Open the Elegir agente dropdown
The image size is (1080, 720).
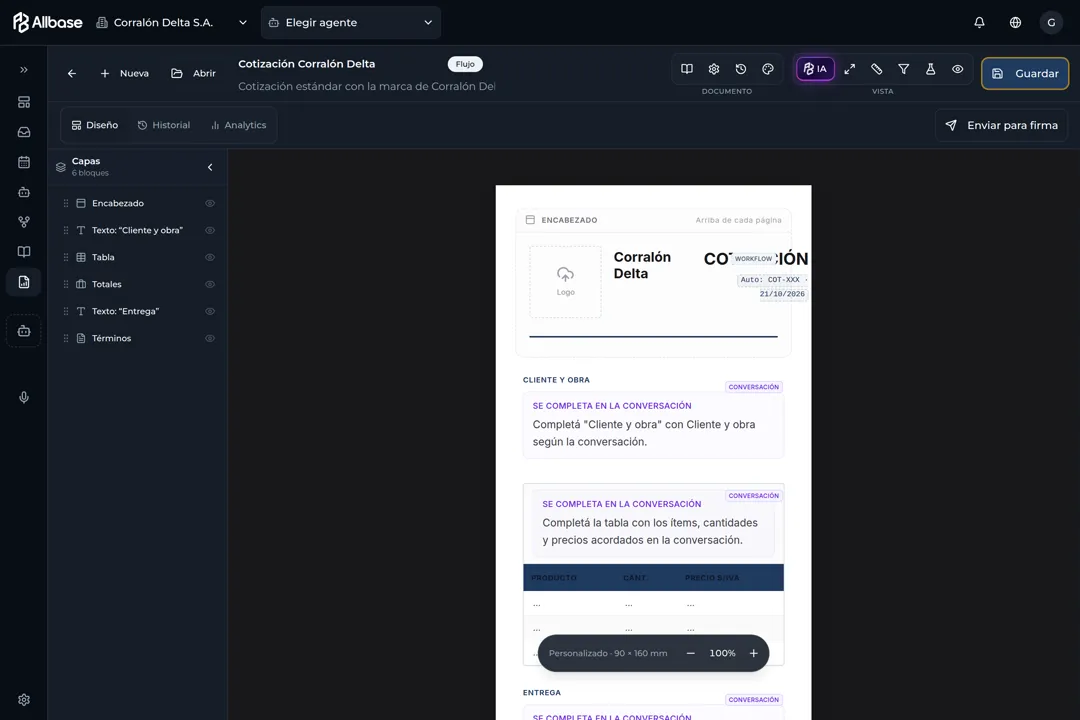click(351, 23)
